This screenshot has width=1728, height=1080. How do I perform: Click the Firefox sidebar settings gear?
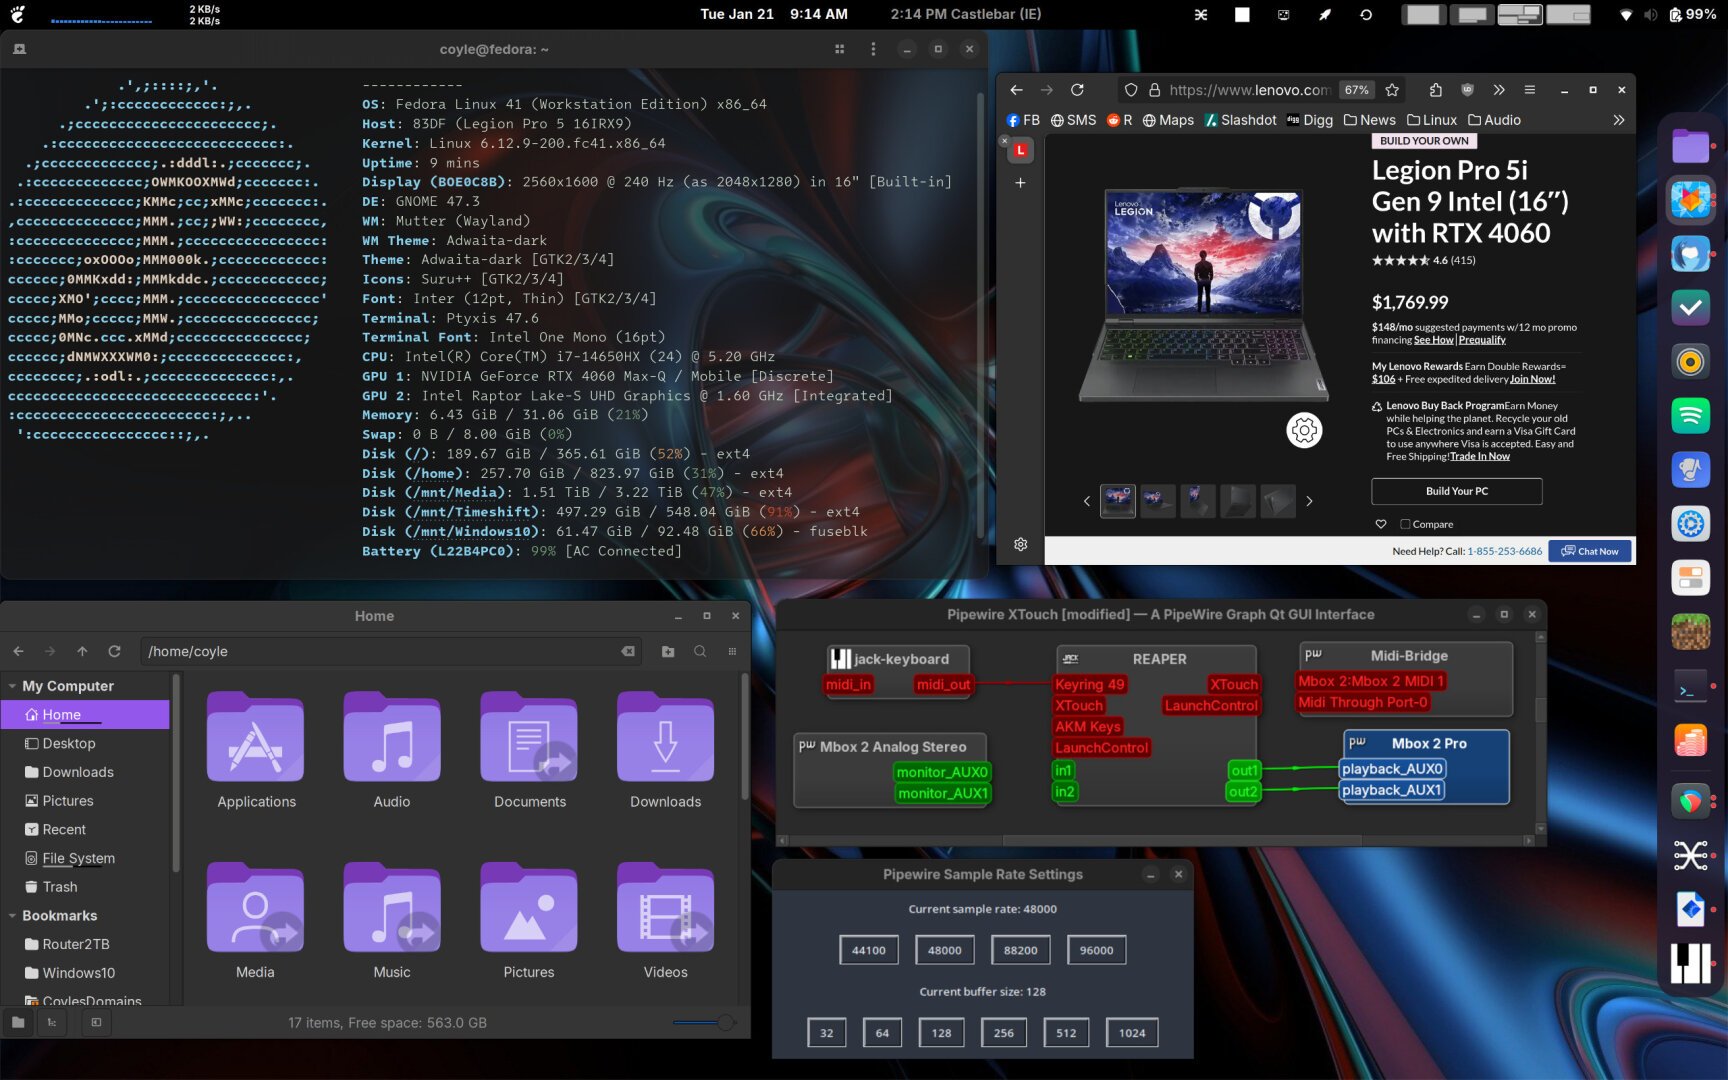[x=1020, y=544]
